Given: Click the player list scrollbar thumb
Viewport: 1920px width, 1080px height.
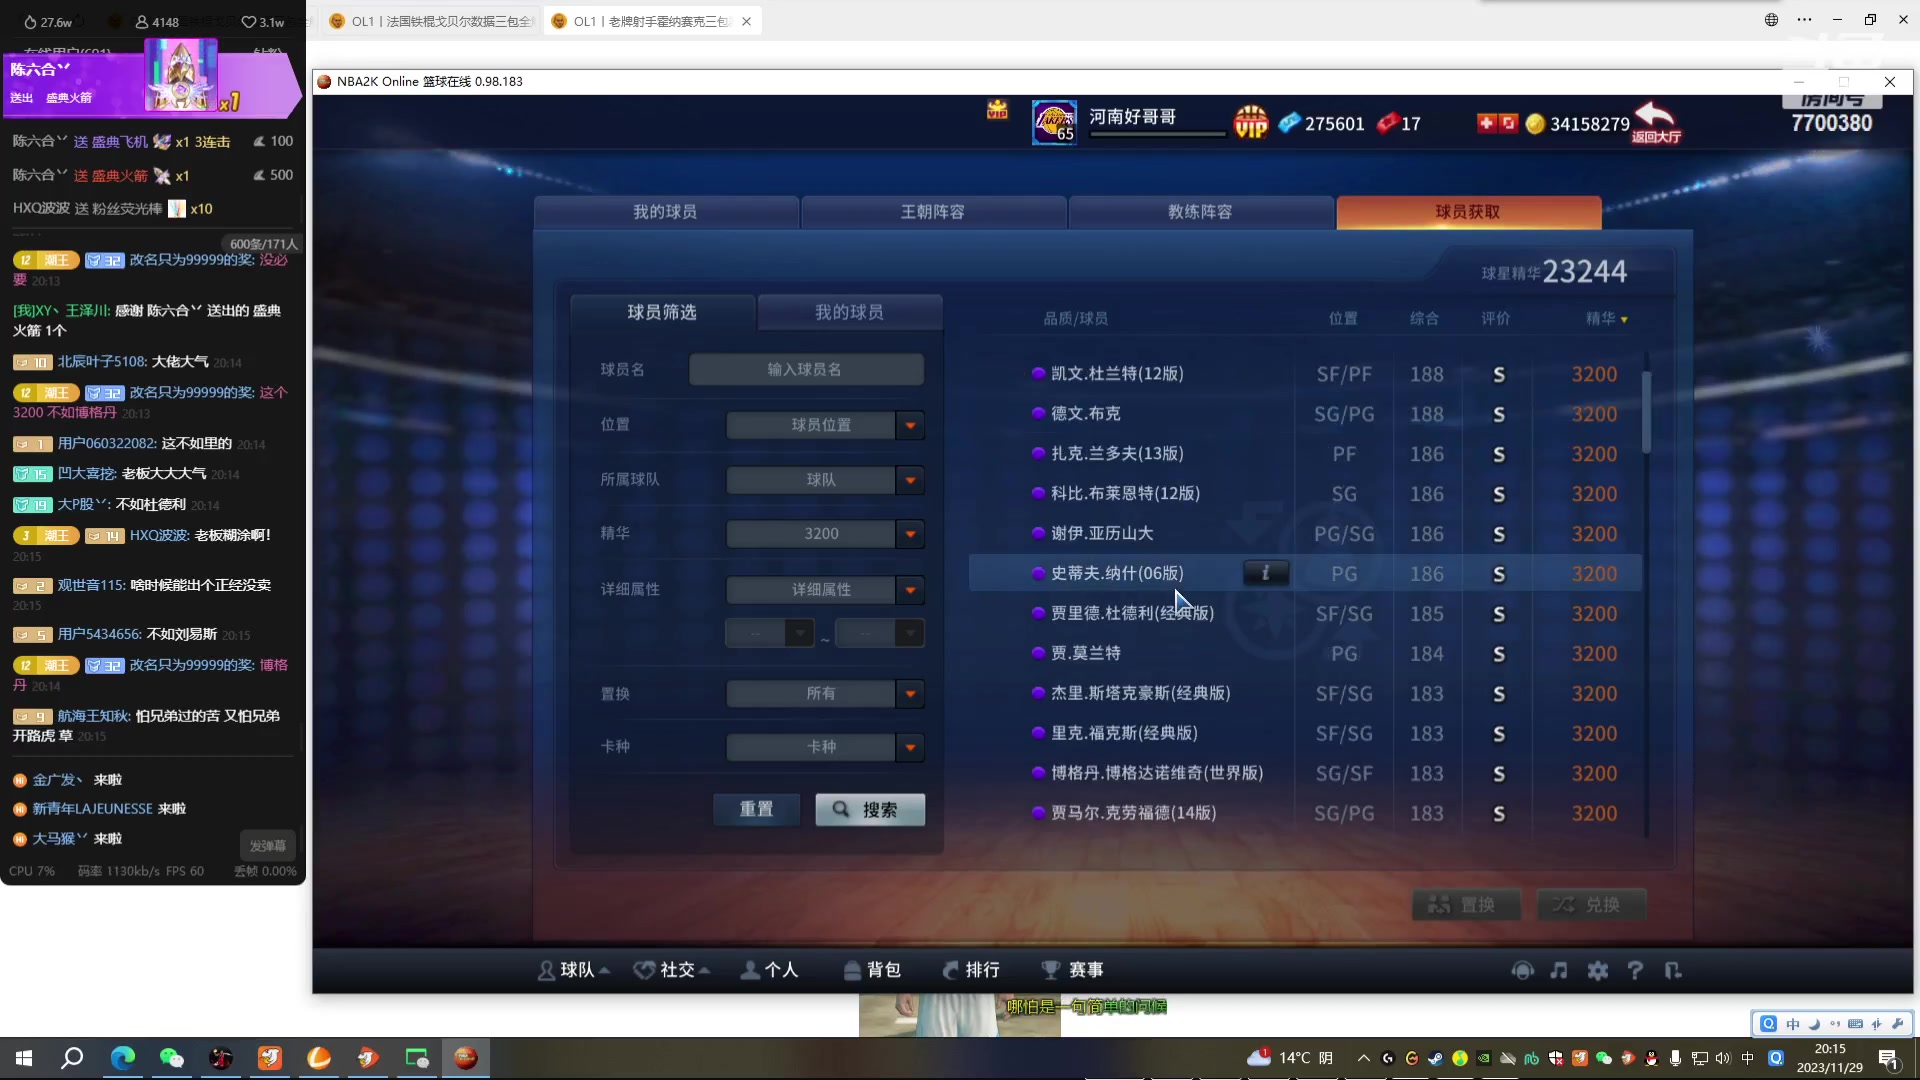Looking at the screenshot, I should (1646, 410).
